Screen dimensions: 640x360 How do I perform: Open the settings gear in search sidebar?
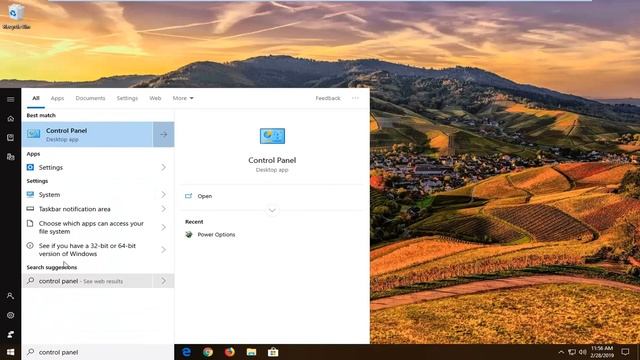(x=11, y=315)
